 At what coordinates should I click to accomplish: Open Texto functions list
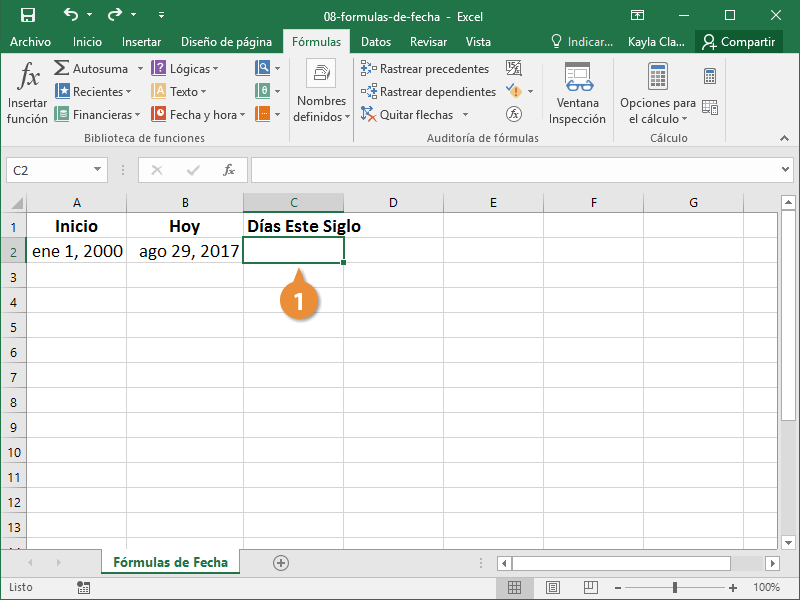[x=179, y=92]
